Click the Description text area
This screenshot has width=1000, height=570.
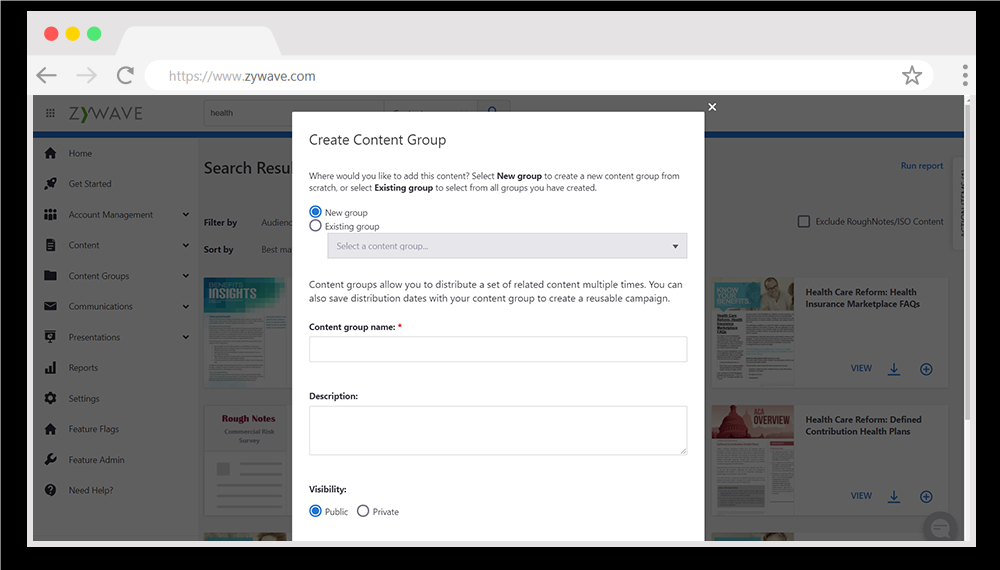(498, 430)
